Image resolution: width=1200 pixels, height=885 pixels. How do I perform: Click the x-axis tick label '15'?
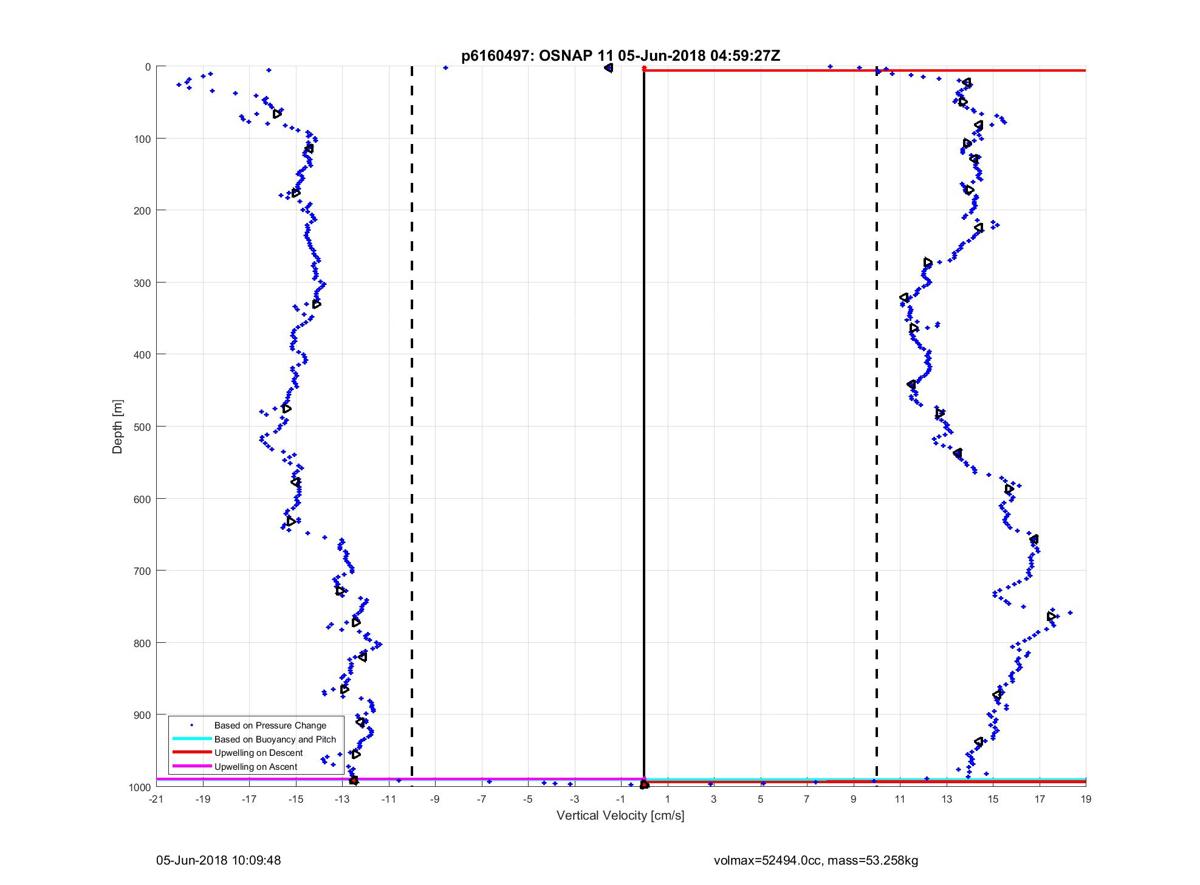[x=993, y=800]
